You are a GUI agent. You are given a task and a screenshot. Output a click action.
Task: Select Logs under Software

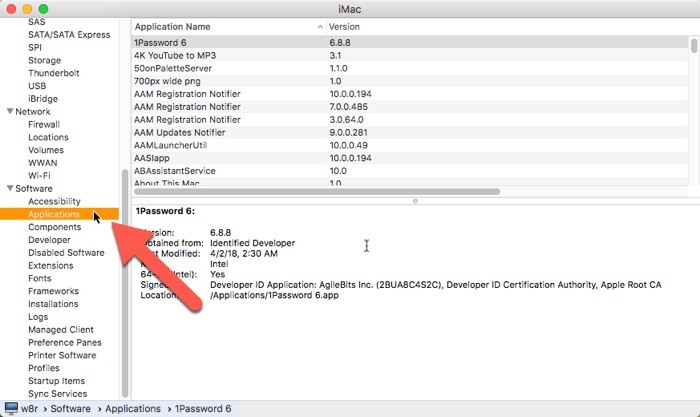38,317
